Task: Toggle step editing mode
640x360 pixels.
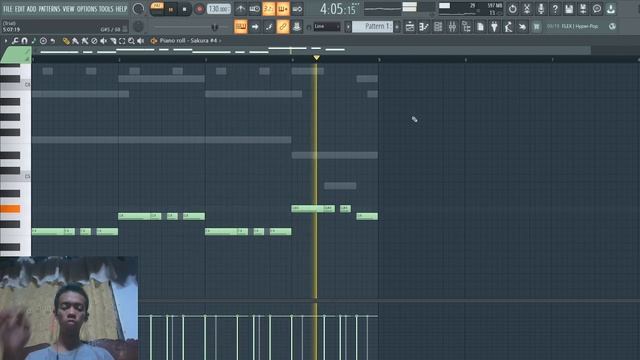Action: 269,27
